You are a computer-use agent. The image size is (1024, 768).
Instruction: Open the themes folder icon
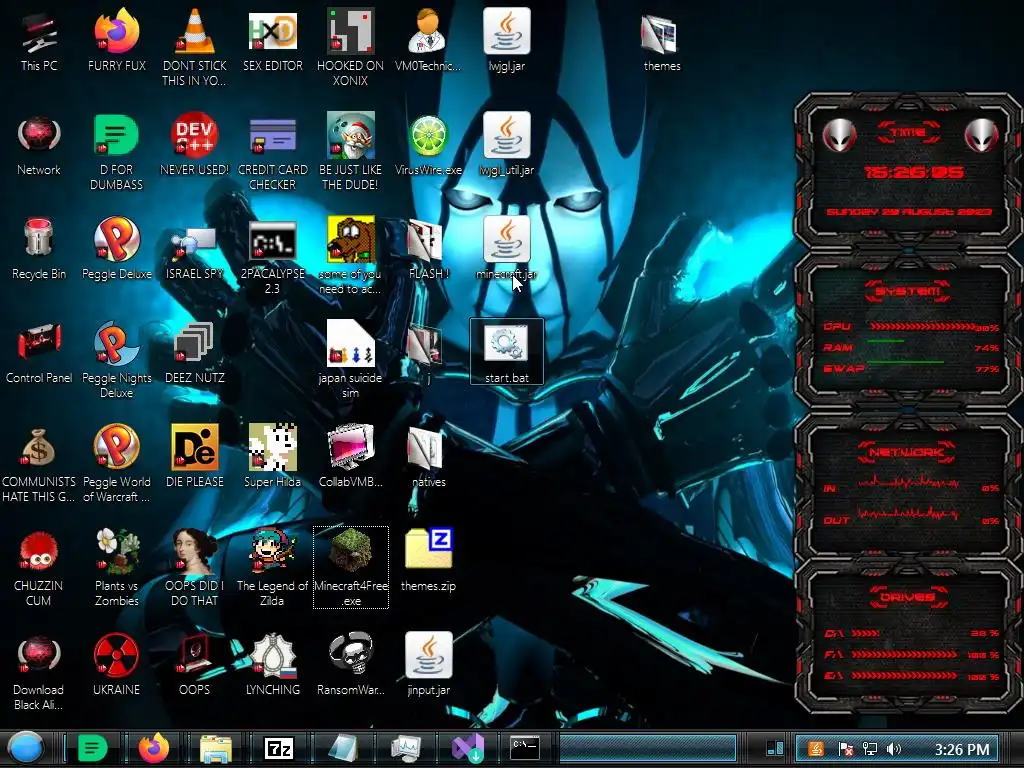pyautogui.click(x=661, y=34)
